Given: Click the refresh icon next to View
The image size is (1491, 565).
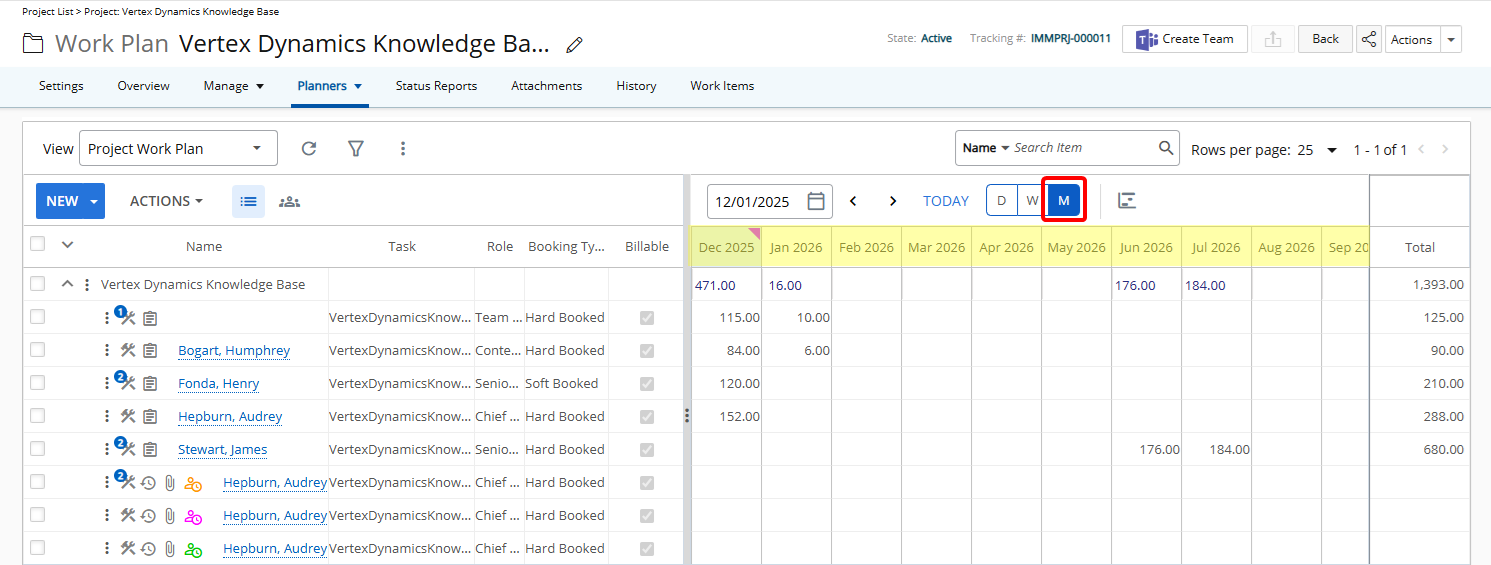Looking at the screenshot, I should pos(309,148).
